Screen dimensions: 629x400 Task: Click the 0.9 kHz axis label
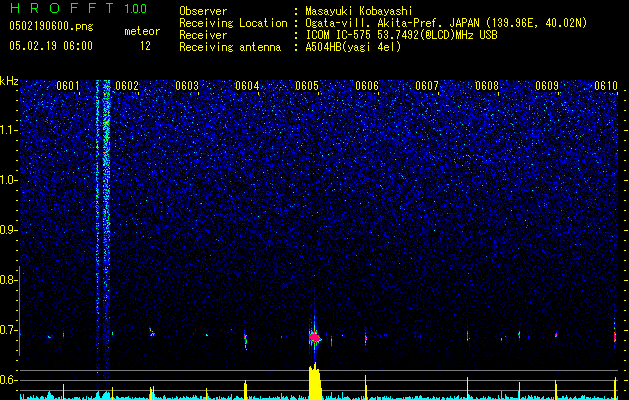(x=8, y=230)
